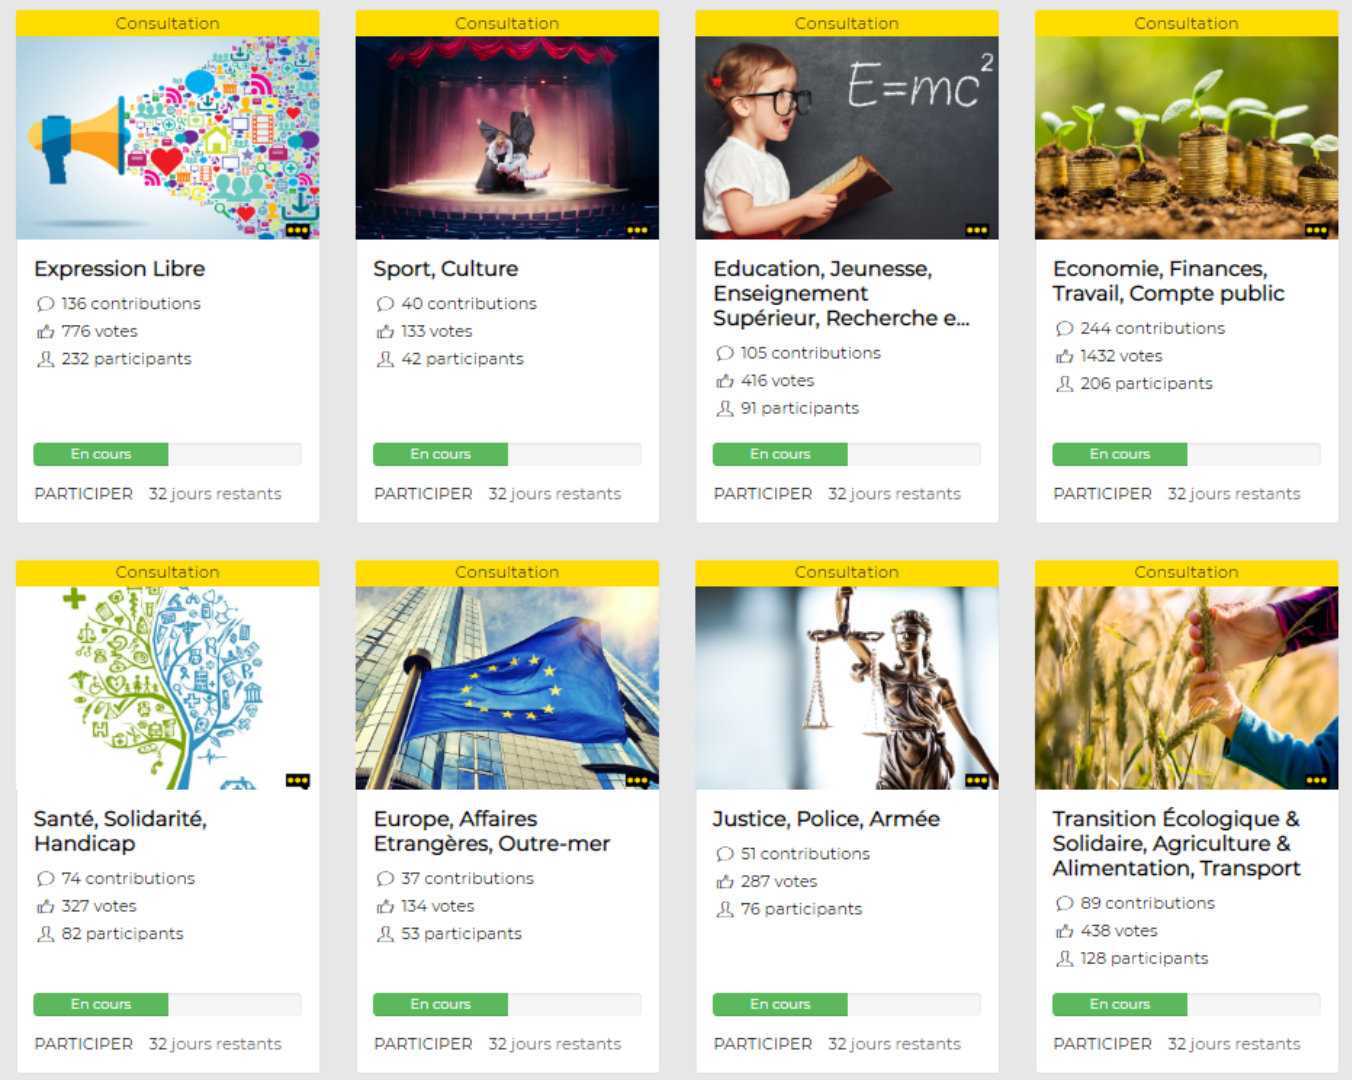Click speech bubble badge on Transition Écologique image
Screen dimensions: 1352x1080
pyautogui.click(x=1316, y=780)
